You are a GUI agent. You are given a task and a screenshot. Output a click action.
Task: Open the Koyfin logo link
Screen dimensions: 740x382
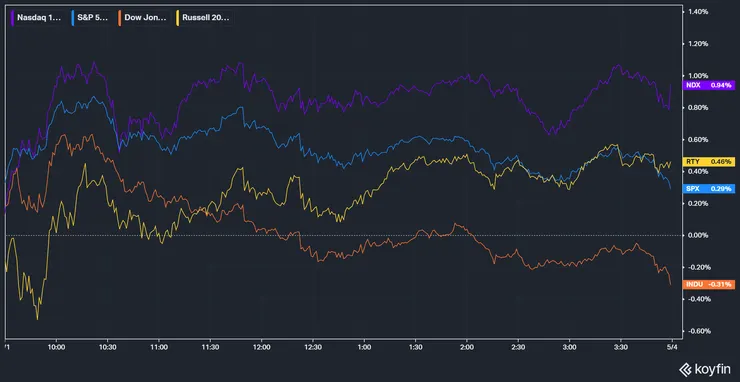click(706, 369)
